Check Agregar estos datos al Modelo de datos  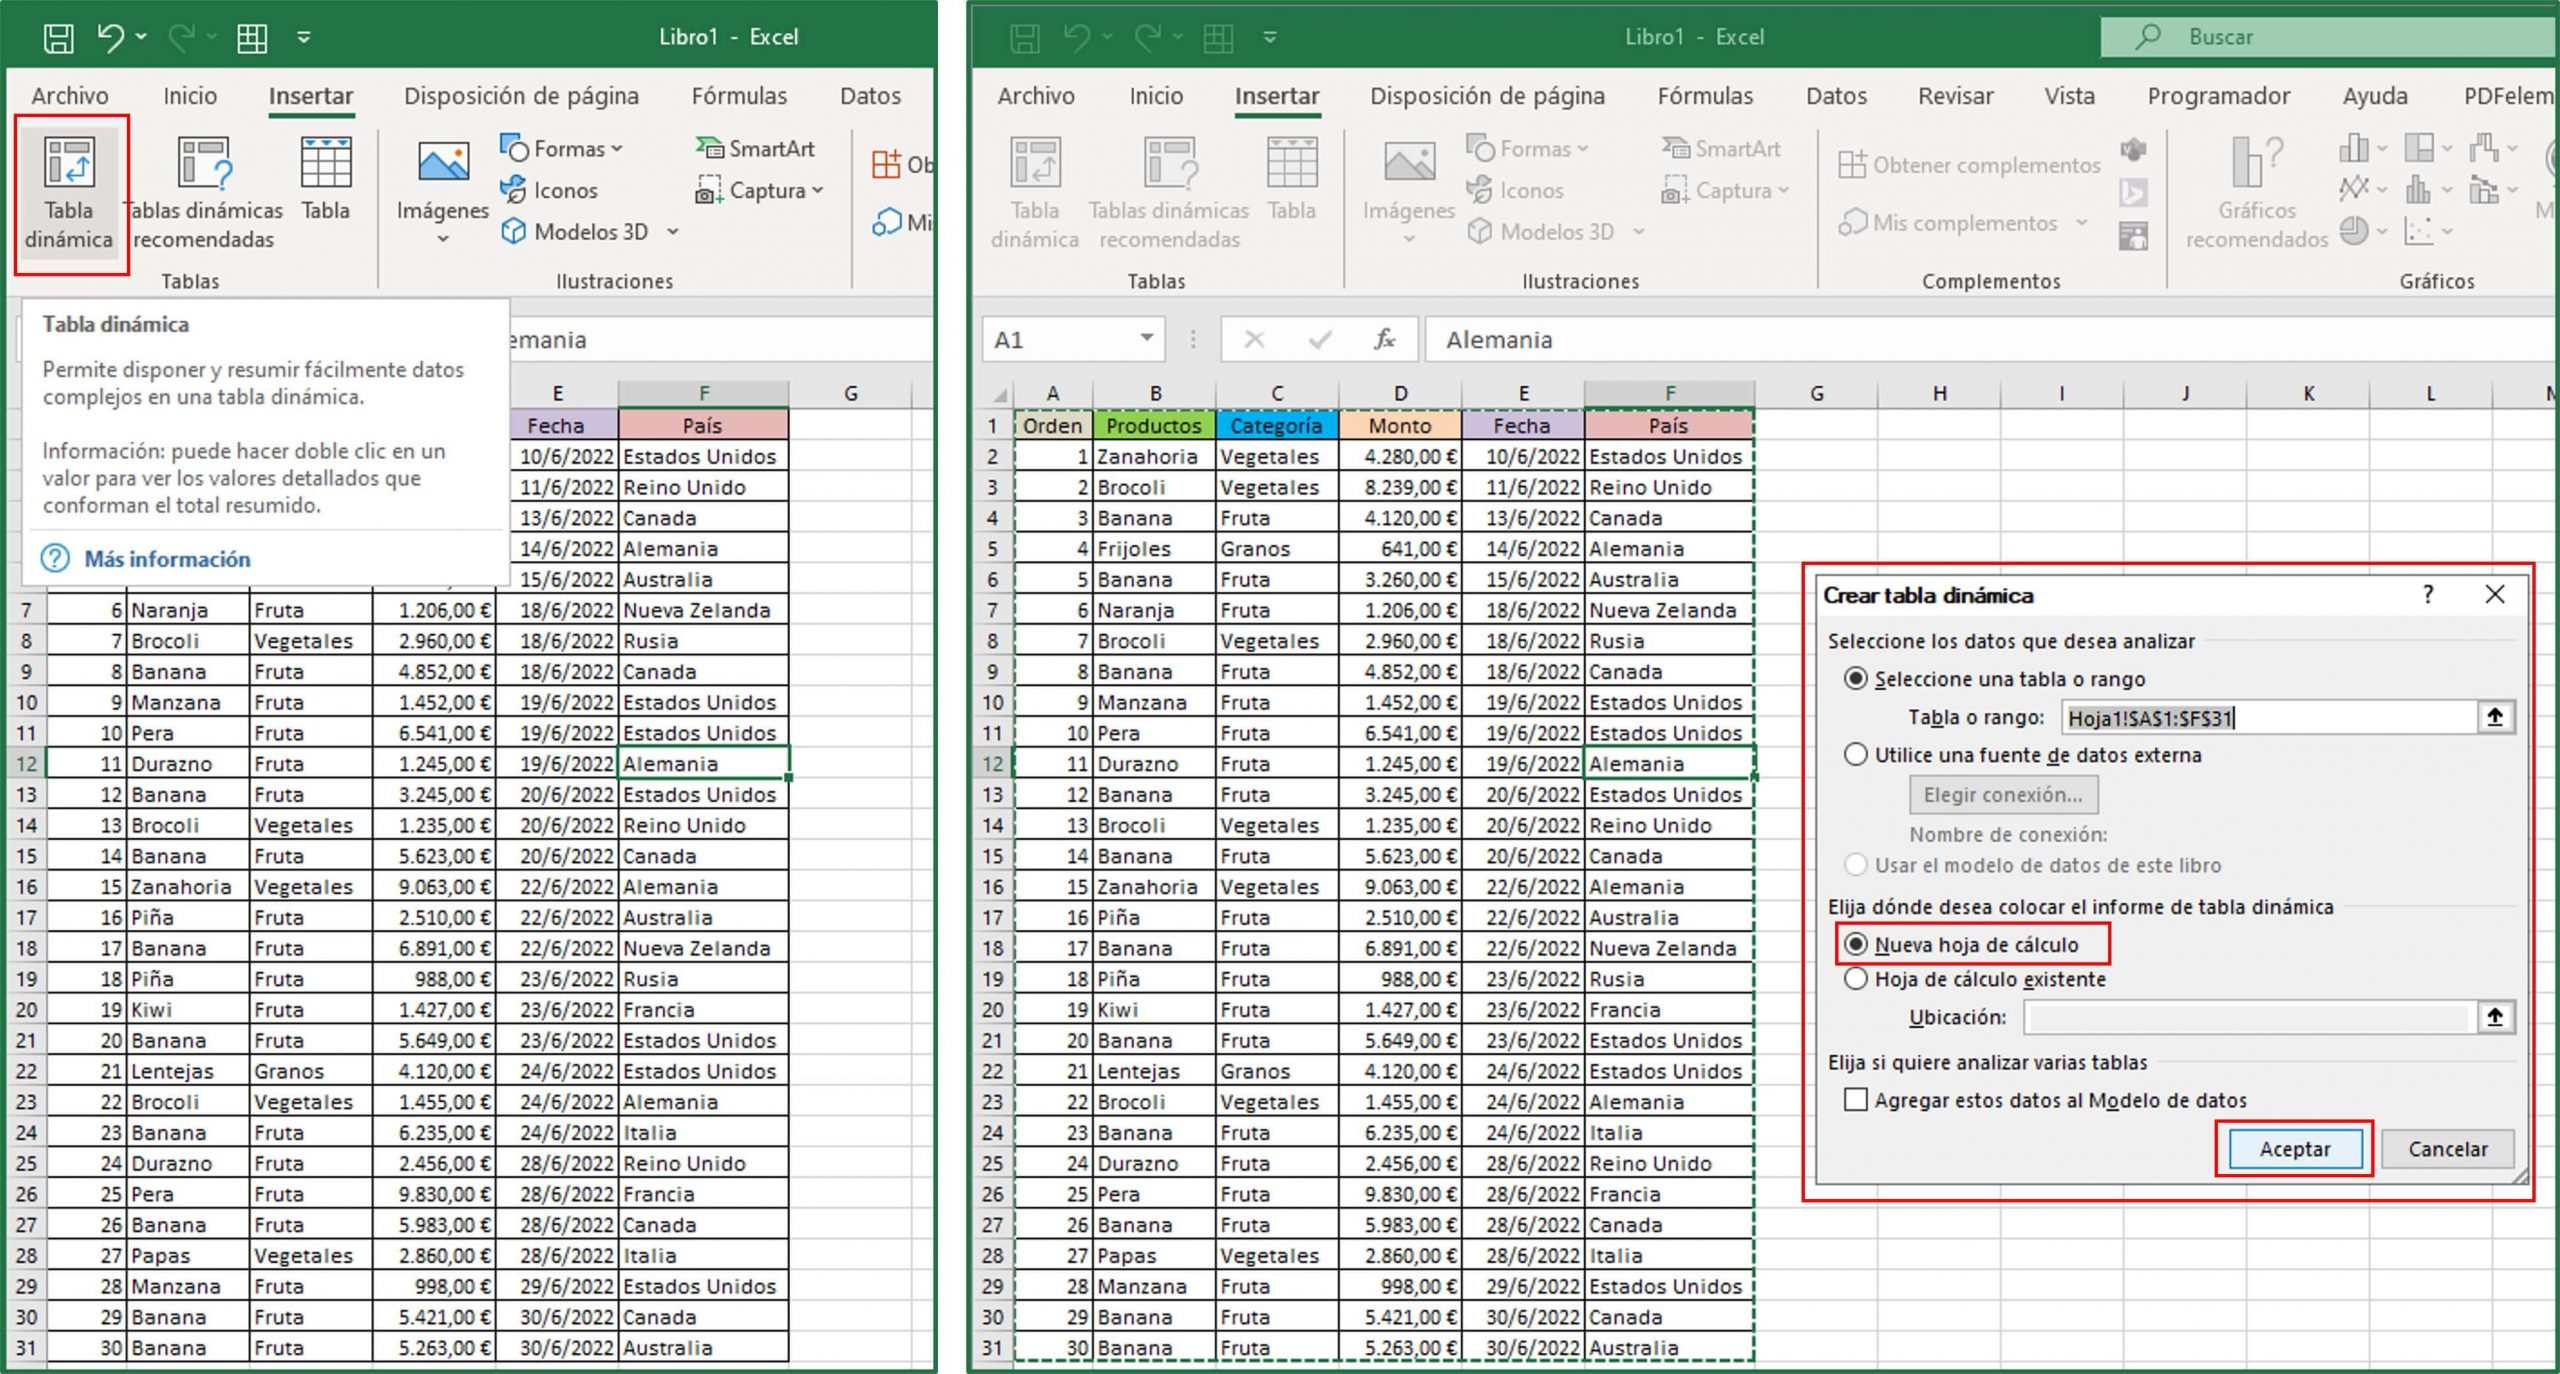click(1855, 1100)
